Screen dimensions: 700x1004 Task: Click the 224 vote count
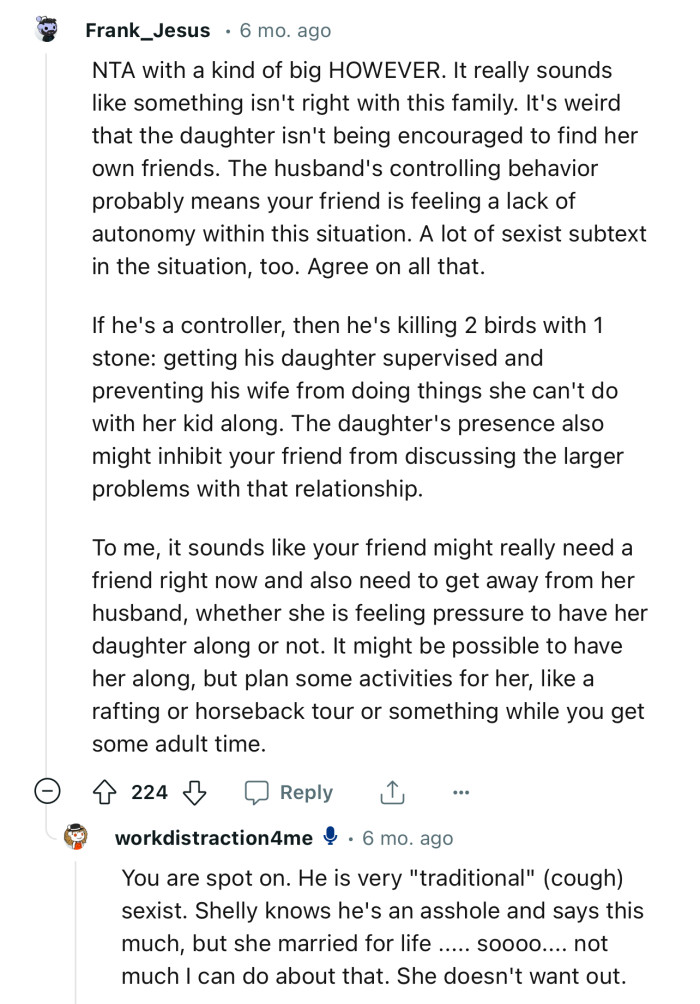(150, 792)
